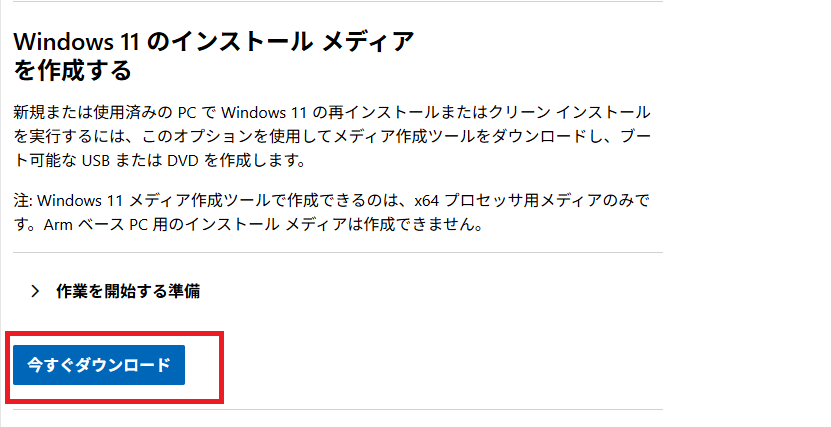Click the word DVD in the description
The image size is (831, 427).
183,161
